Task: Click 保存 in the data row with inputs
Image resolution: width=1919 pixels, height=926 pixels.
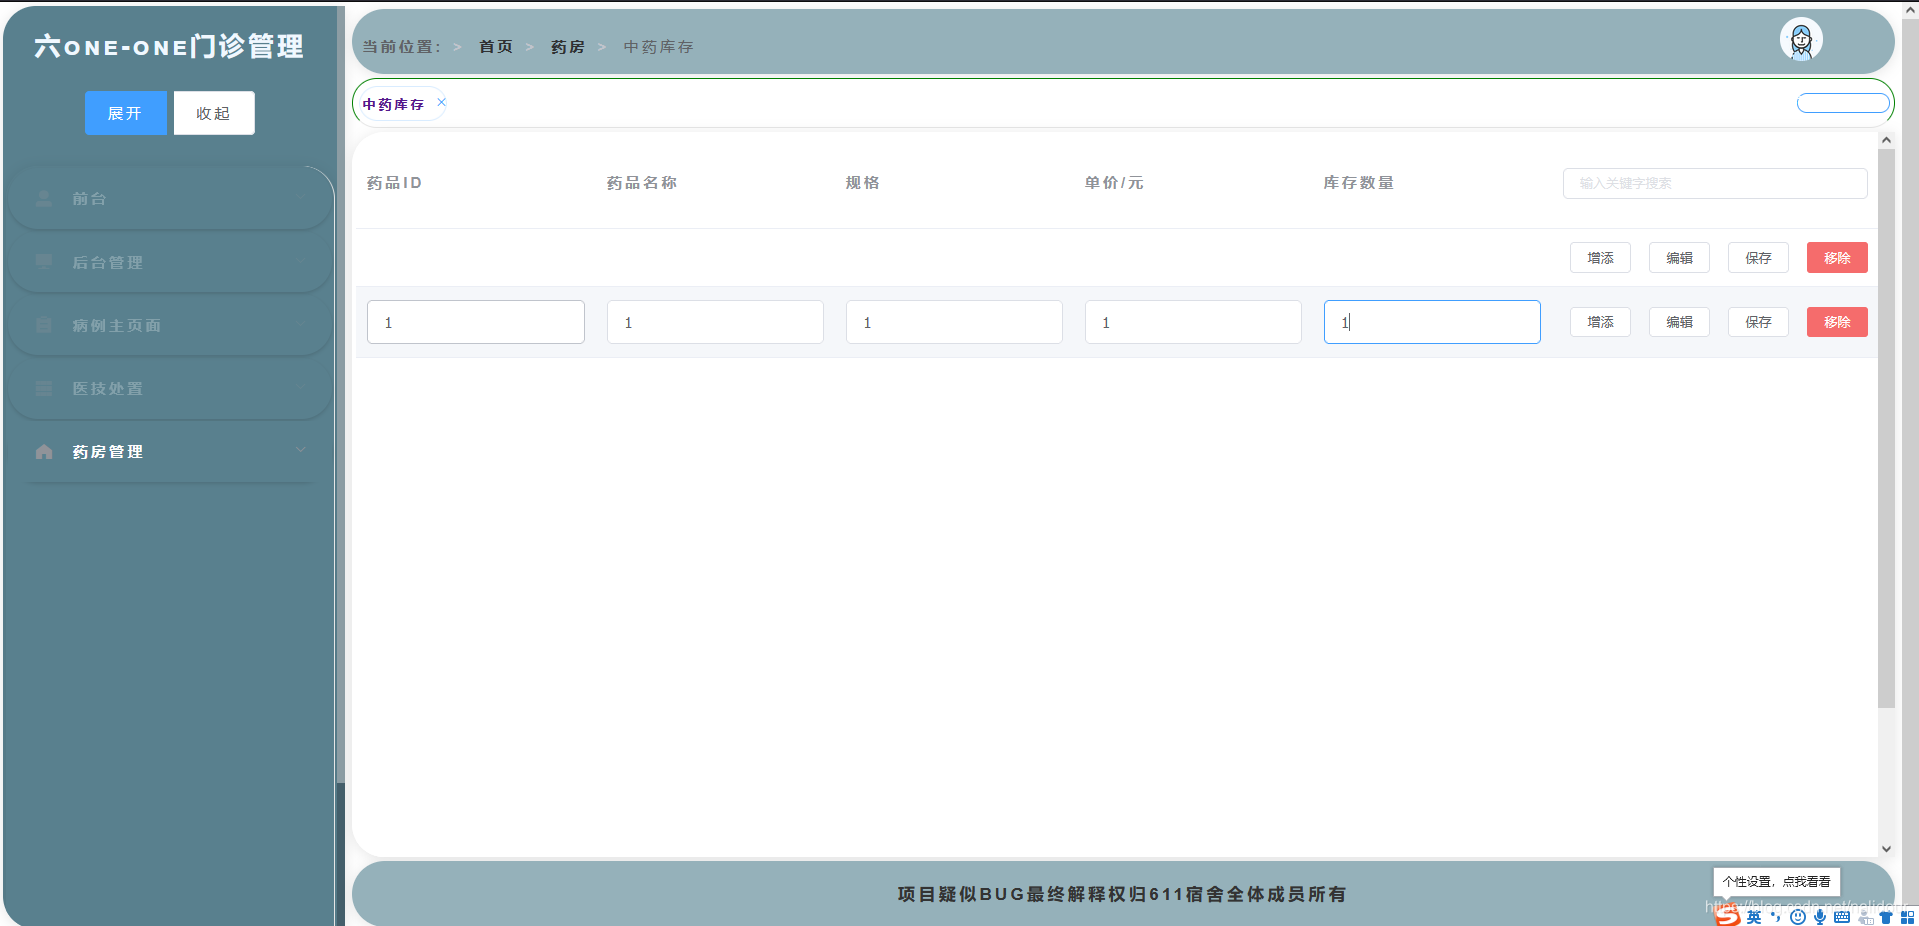Action: [x=1758, y=322]
